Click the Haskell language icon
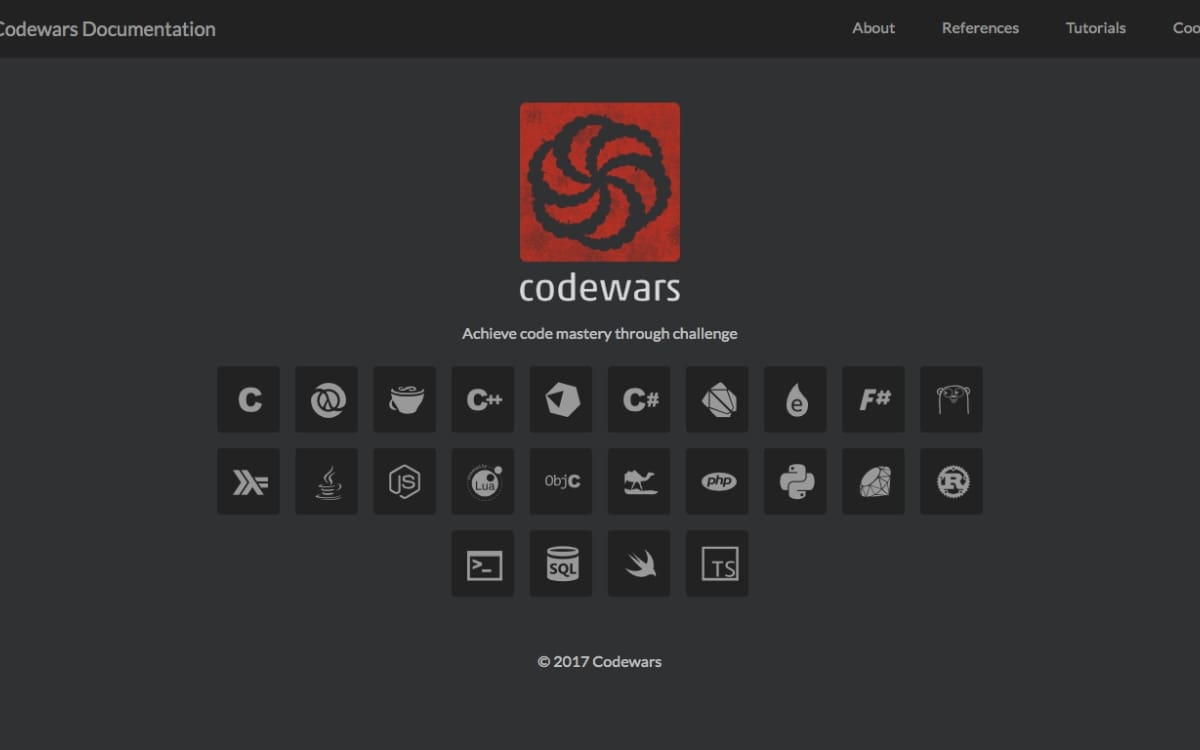Screen dimensions: 1200x750 point(248,481)
